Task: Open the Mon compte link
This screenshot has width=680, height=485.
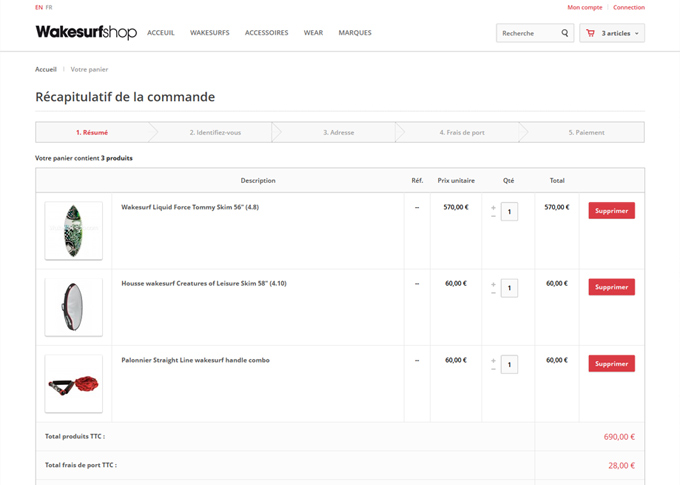Action: point(585,7)
